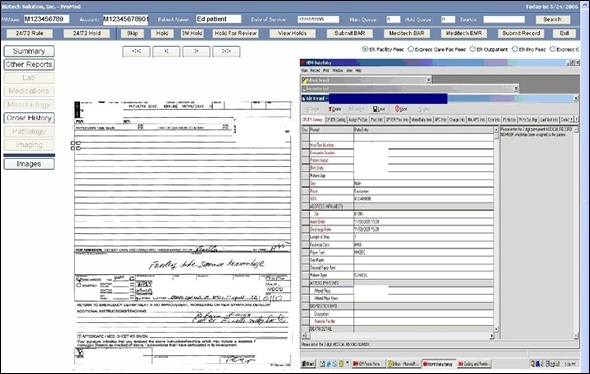Select the Express Care Fac Fees radio option
This screenshot has width=590, height=374.
pyautogui.click(x=411, y=49)
